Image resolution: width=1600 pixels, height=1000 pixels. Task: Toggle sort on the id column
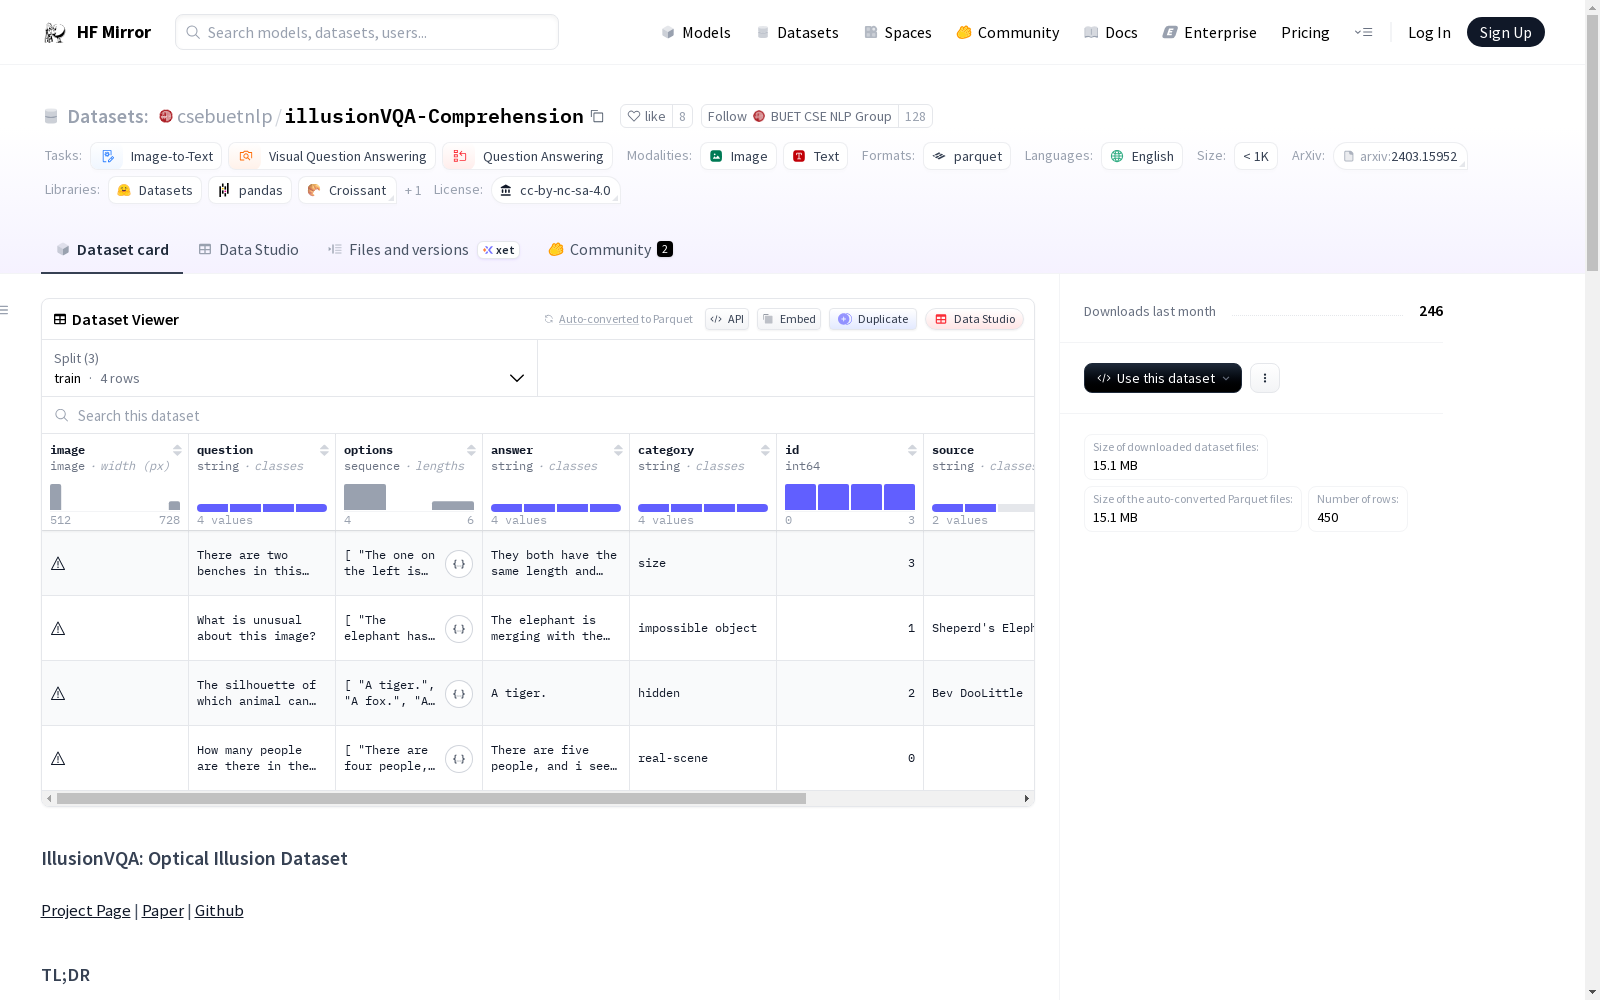pos(912,450)
